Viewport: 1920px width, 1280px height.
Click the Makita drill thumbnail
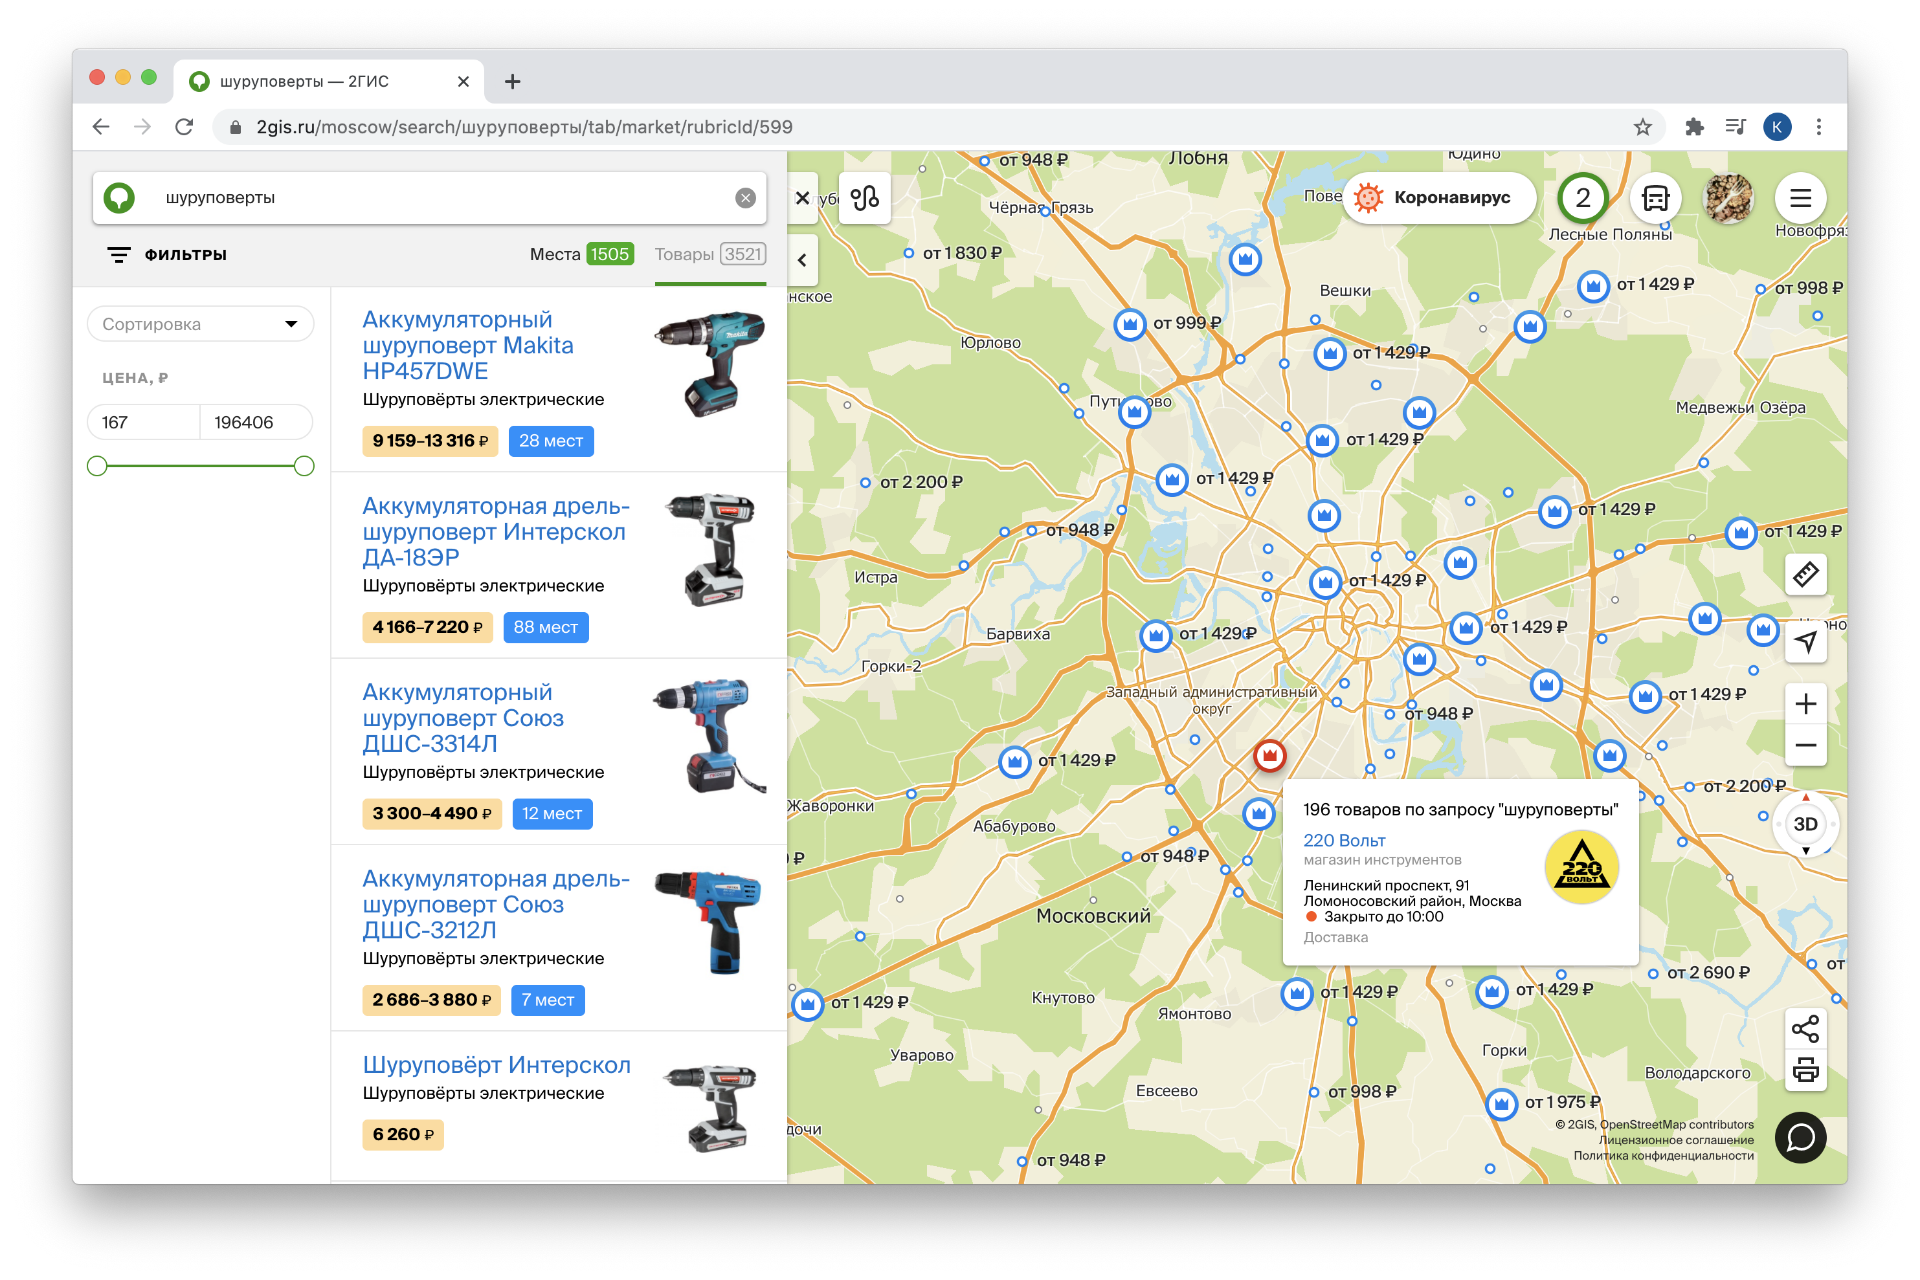710,363
